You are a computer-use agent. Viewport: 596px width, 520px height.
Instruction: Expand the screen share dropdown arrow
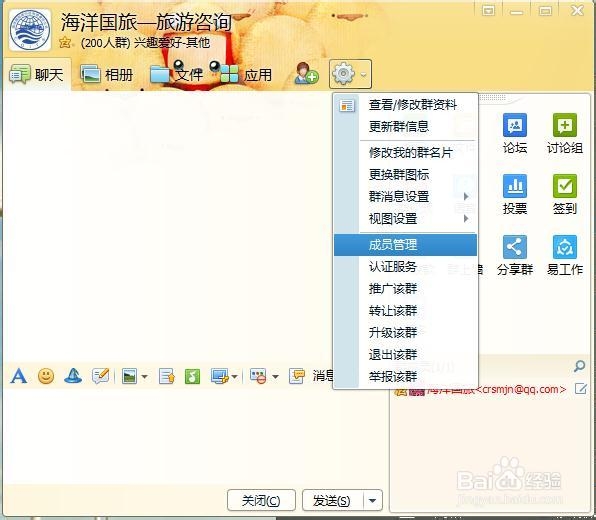pos(234,377)
